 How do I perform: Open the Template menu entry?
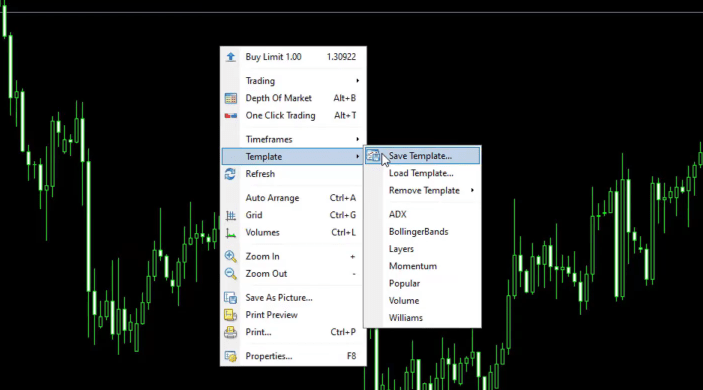(x=293, y=156)
